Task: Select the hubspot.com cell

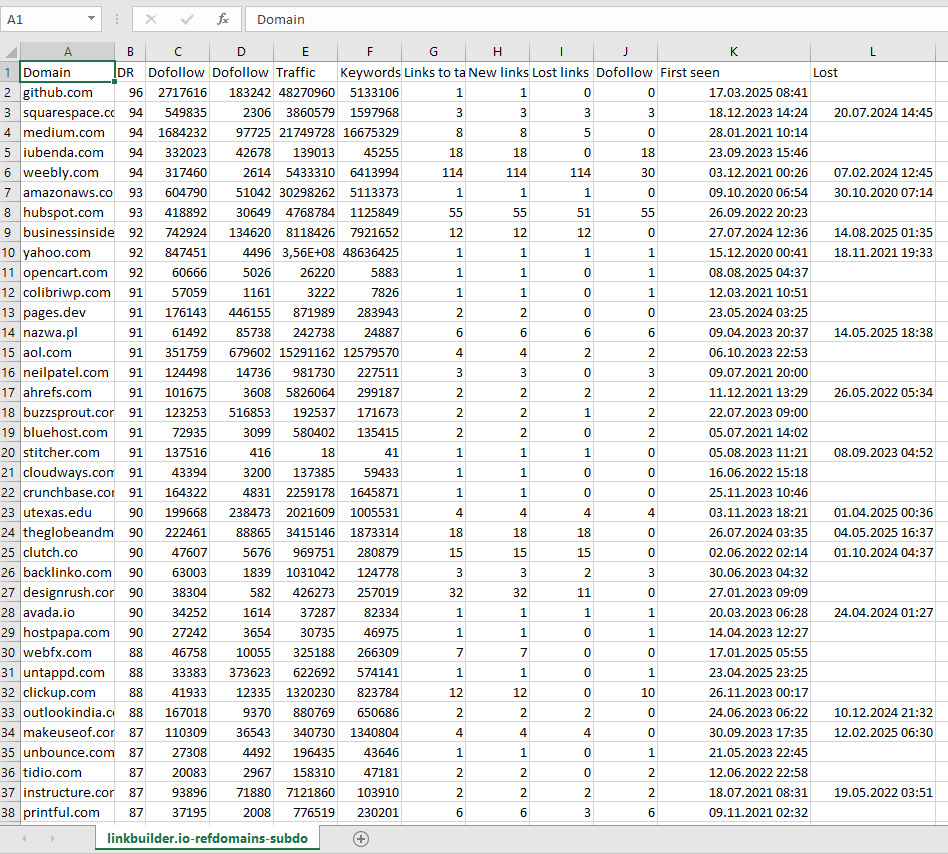Action: (68, 212)
